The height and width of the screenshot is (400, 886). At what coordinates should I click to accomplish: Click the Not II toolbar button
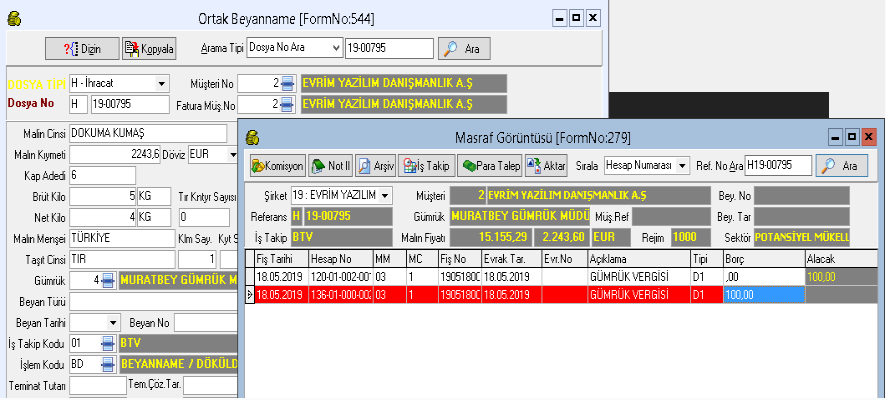click(330, 166)
